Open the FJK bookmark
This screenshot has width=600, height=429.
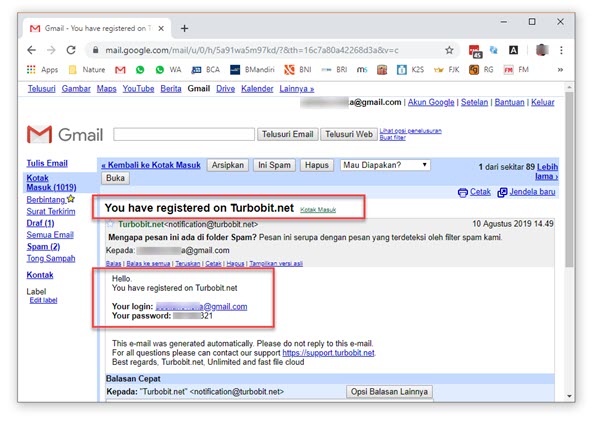pyautogui.click(x=446, y=70)
